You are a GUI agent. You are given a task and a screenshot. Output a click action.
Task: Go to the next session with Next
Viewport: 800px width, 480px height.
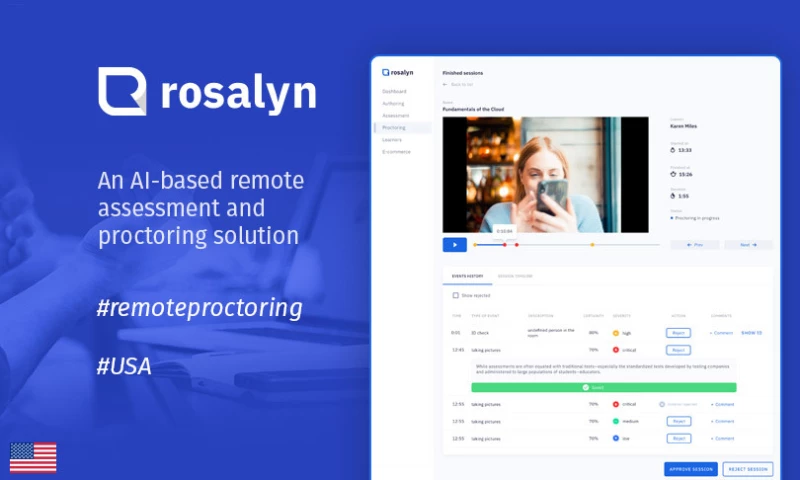[748, 245]
